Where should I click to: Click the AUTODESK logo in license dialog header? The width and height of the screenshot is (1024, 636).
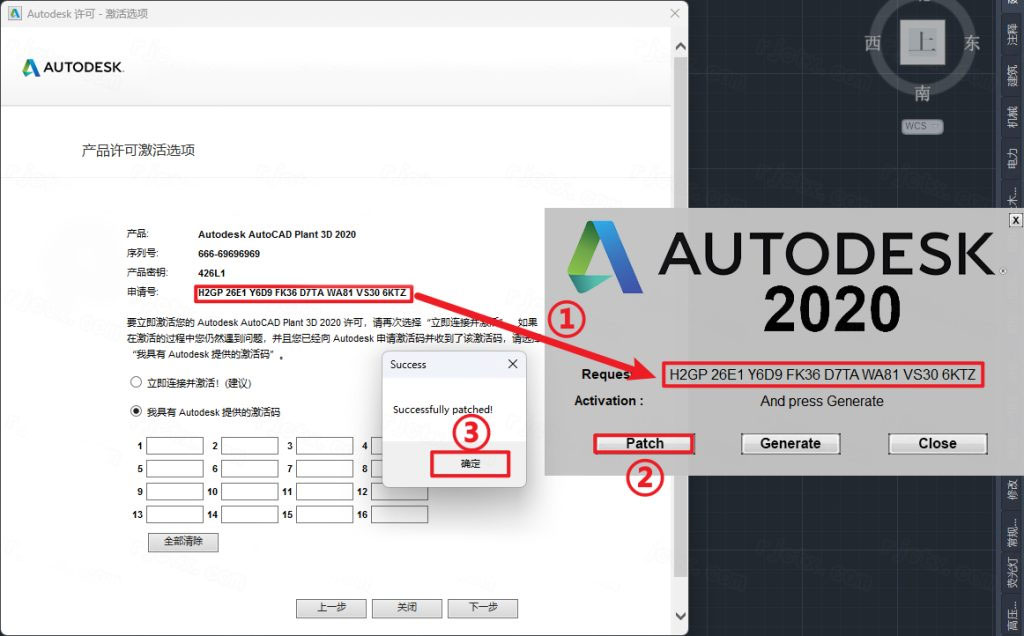(72, 67)
